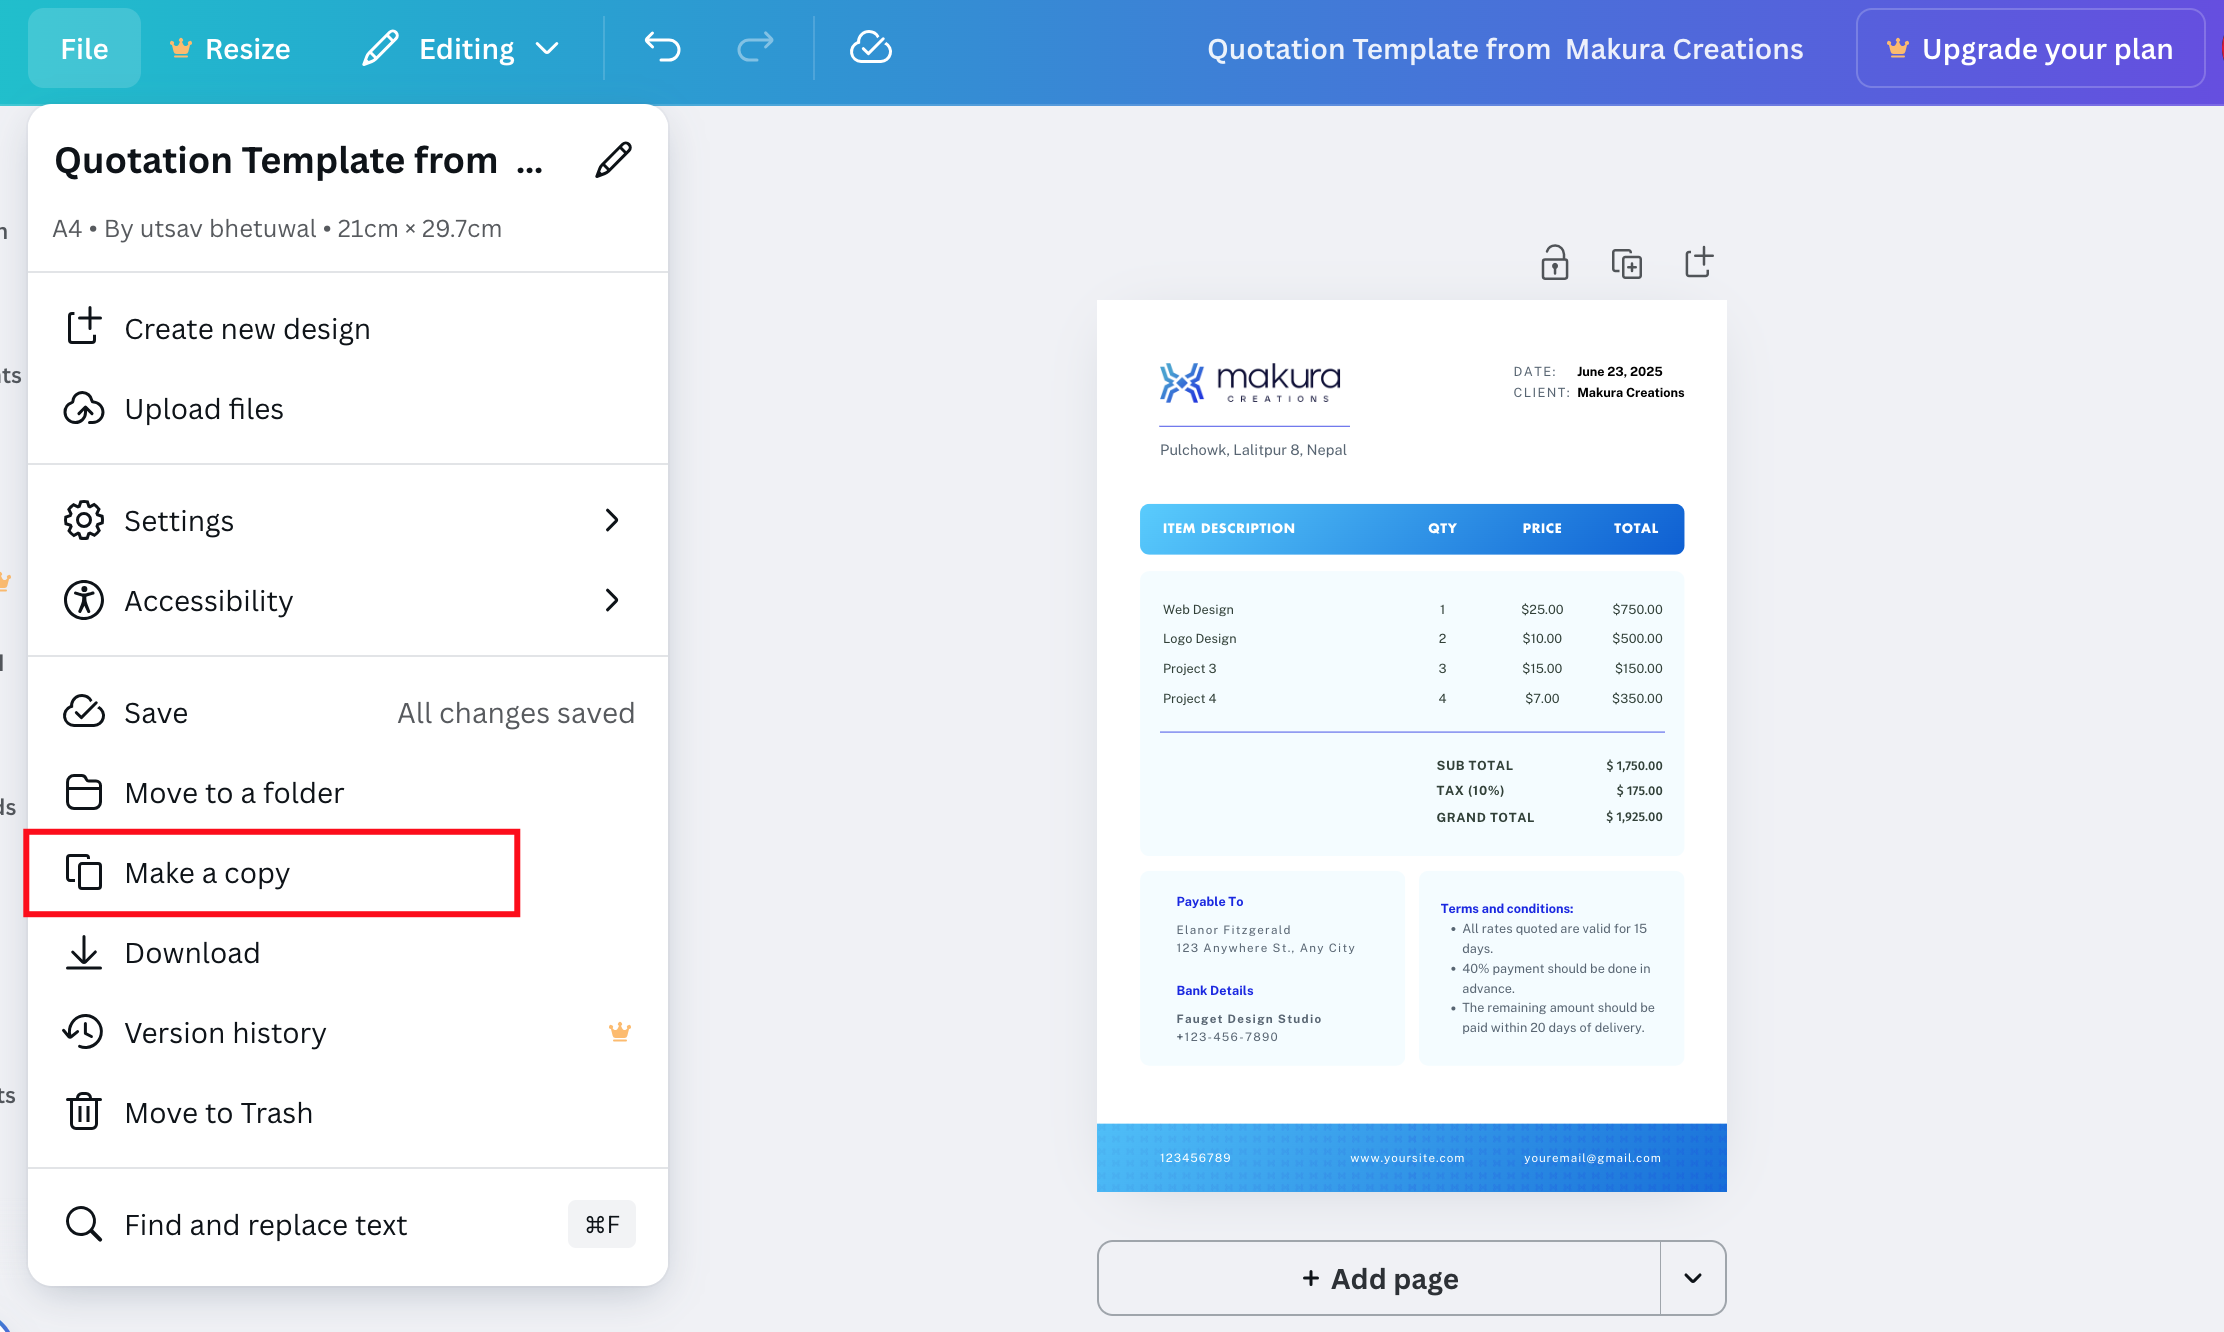
Task: Click the Project 4 row text
Action: pyautogui.click(x=1189, y=698)
